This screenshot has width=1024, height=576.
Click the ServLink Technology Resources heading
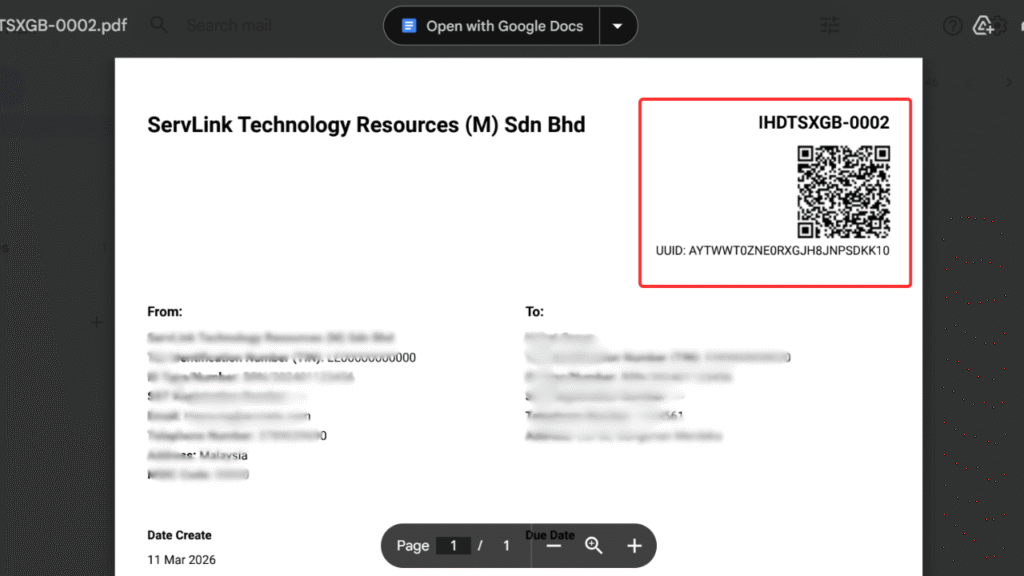point(366,125)
